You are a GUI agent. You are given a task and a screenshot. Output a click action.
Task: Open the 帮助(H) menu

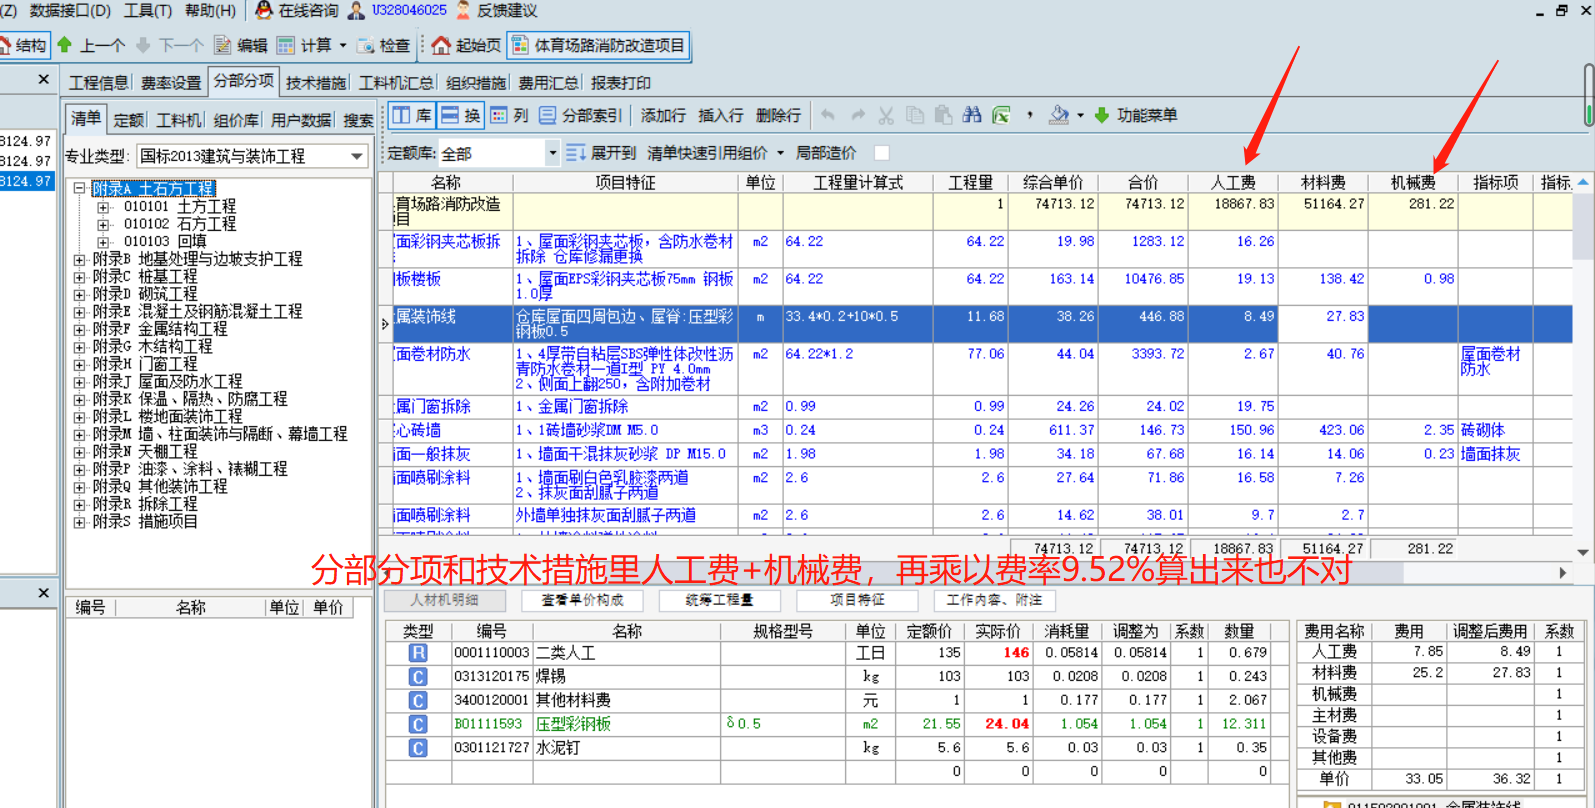click(x=210, y=10)
